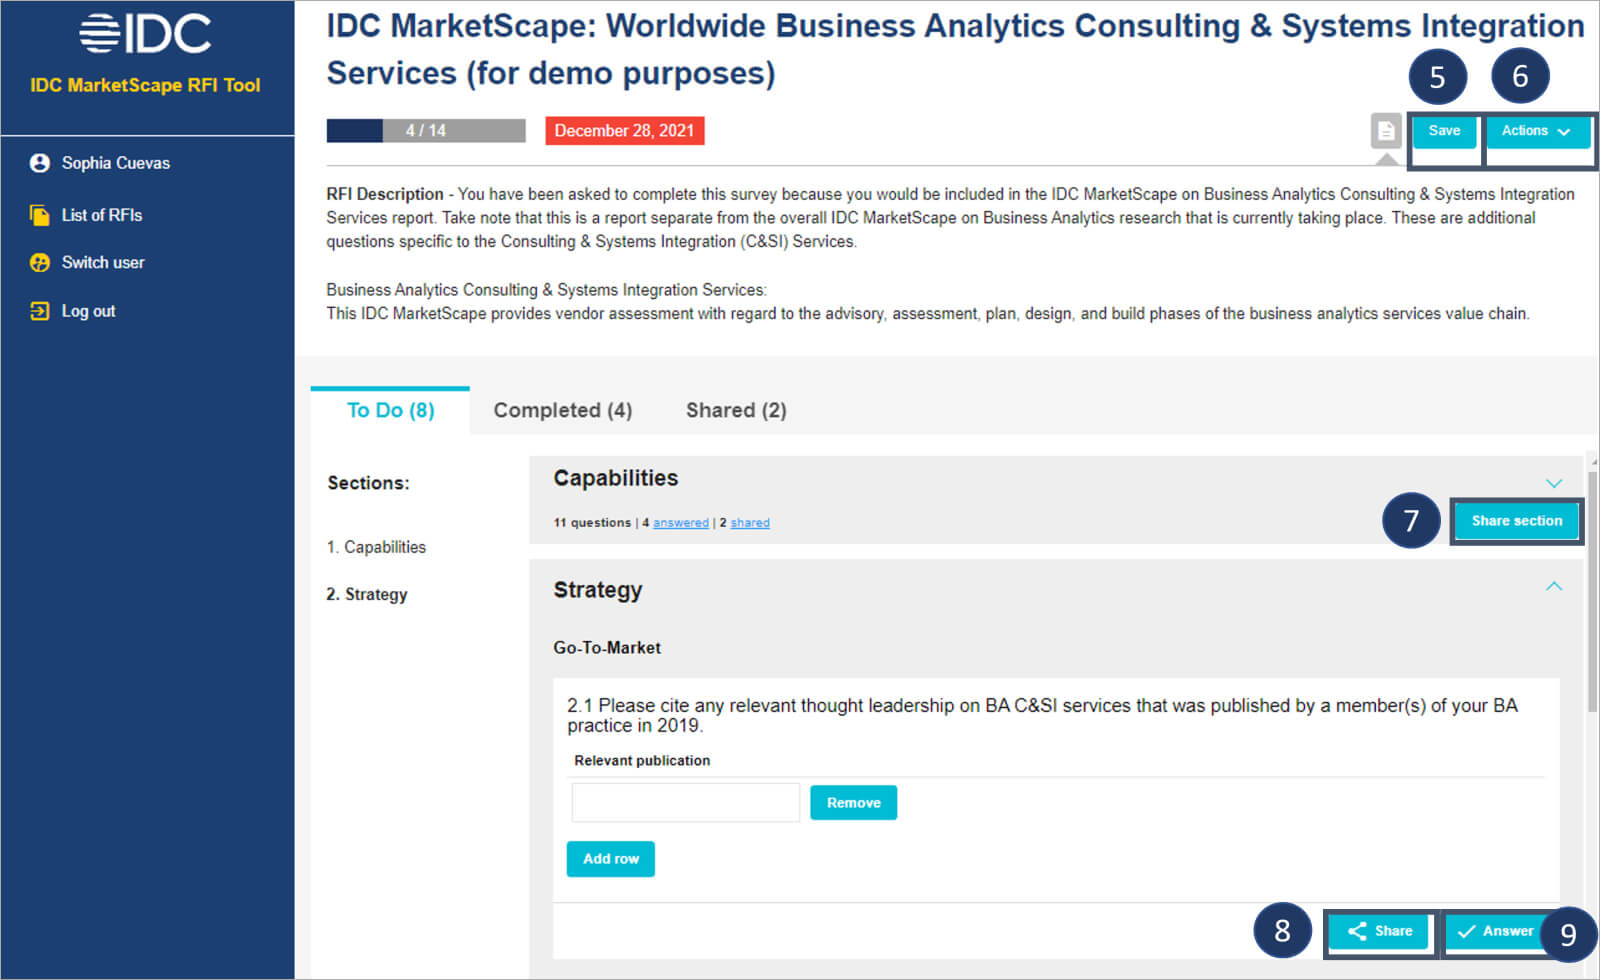Click the 4/14 progress bar
1600x980 pixels.
click(x=426, y=131)
